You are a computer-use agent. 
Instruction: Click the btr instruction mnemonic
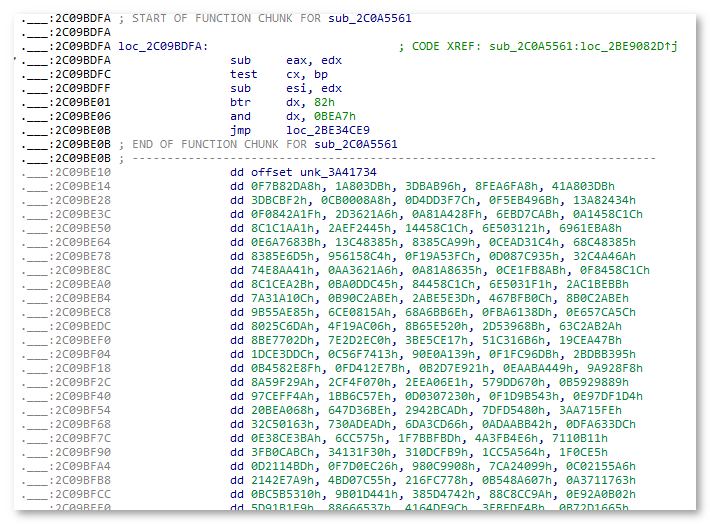point(239,102)
